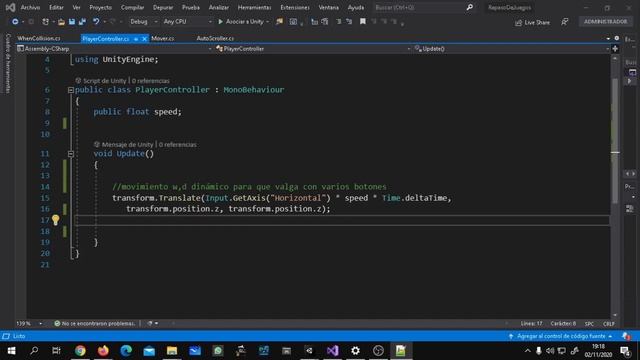Click the open file folder icon
The width and height of the screenshot is (640, 360).
coord(61,22)
